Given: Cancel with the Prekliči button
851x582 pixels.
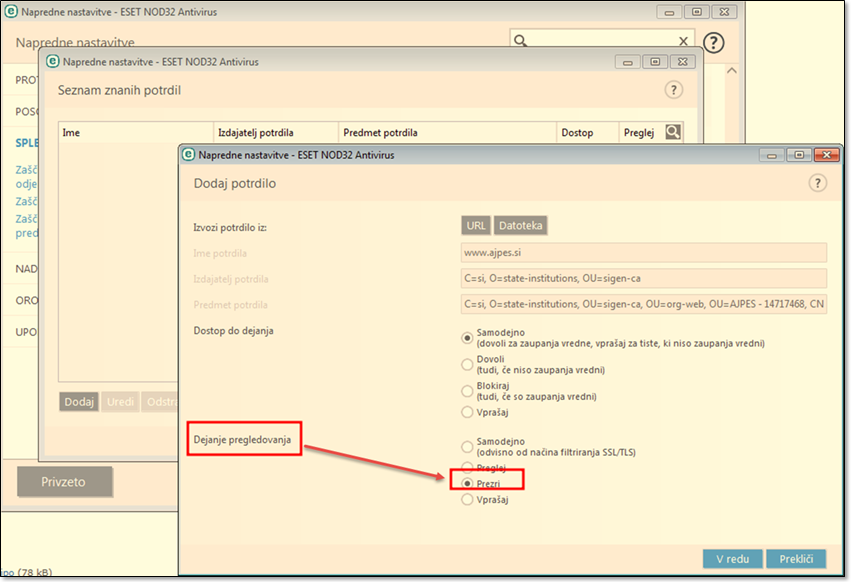Looking at the screenshot, I should [796, 559].
